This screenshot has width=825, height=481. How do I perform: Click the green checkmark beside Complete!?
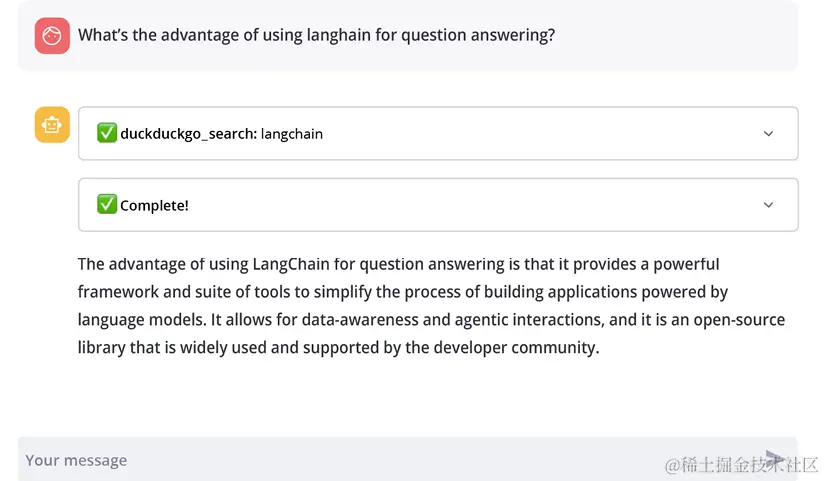point(107,204)
